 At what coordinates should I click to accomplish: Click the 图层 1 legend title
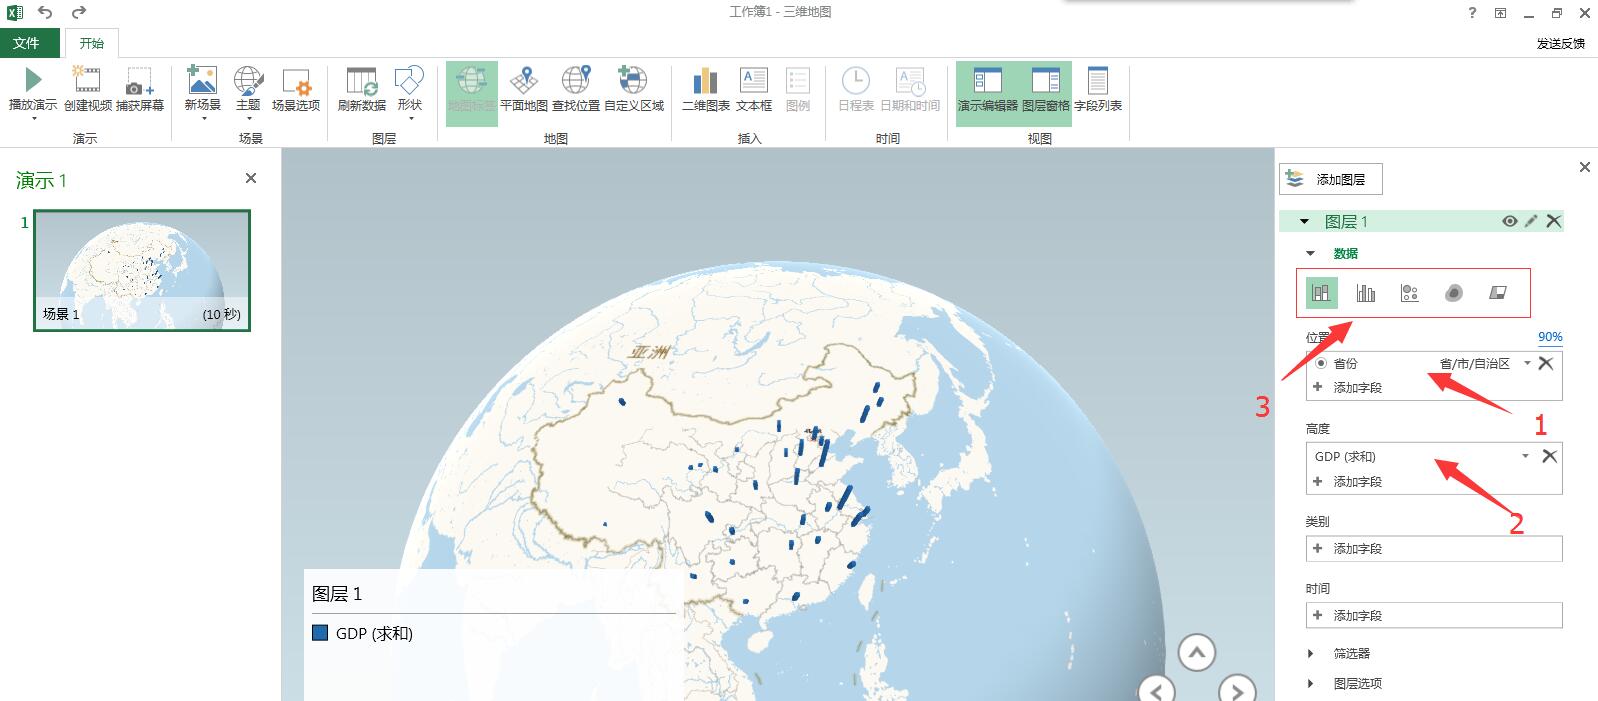pyautogui.click(x=337, y=593)
